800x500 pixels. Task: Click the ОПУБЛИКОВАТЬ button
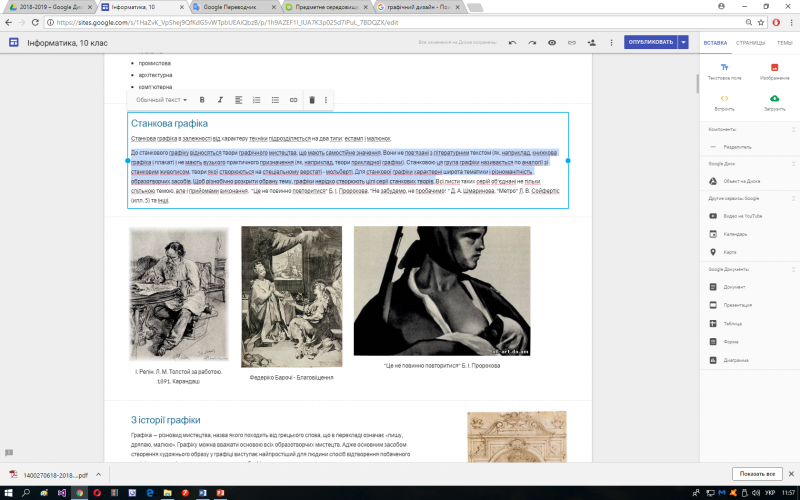click(x=651, y=42)
